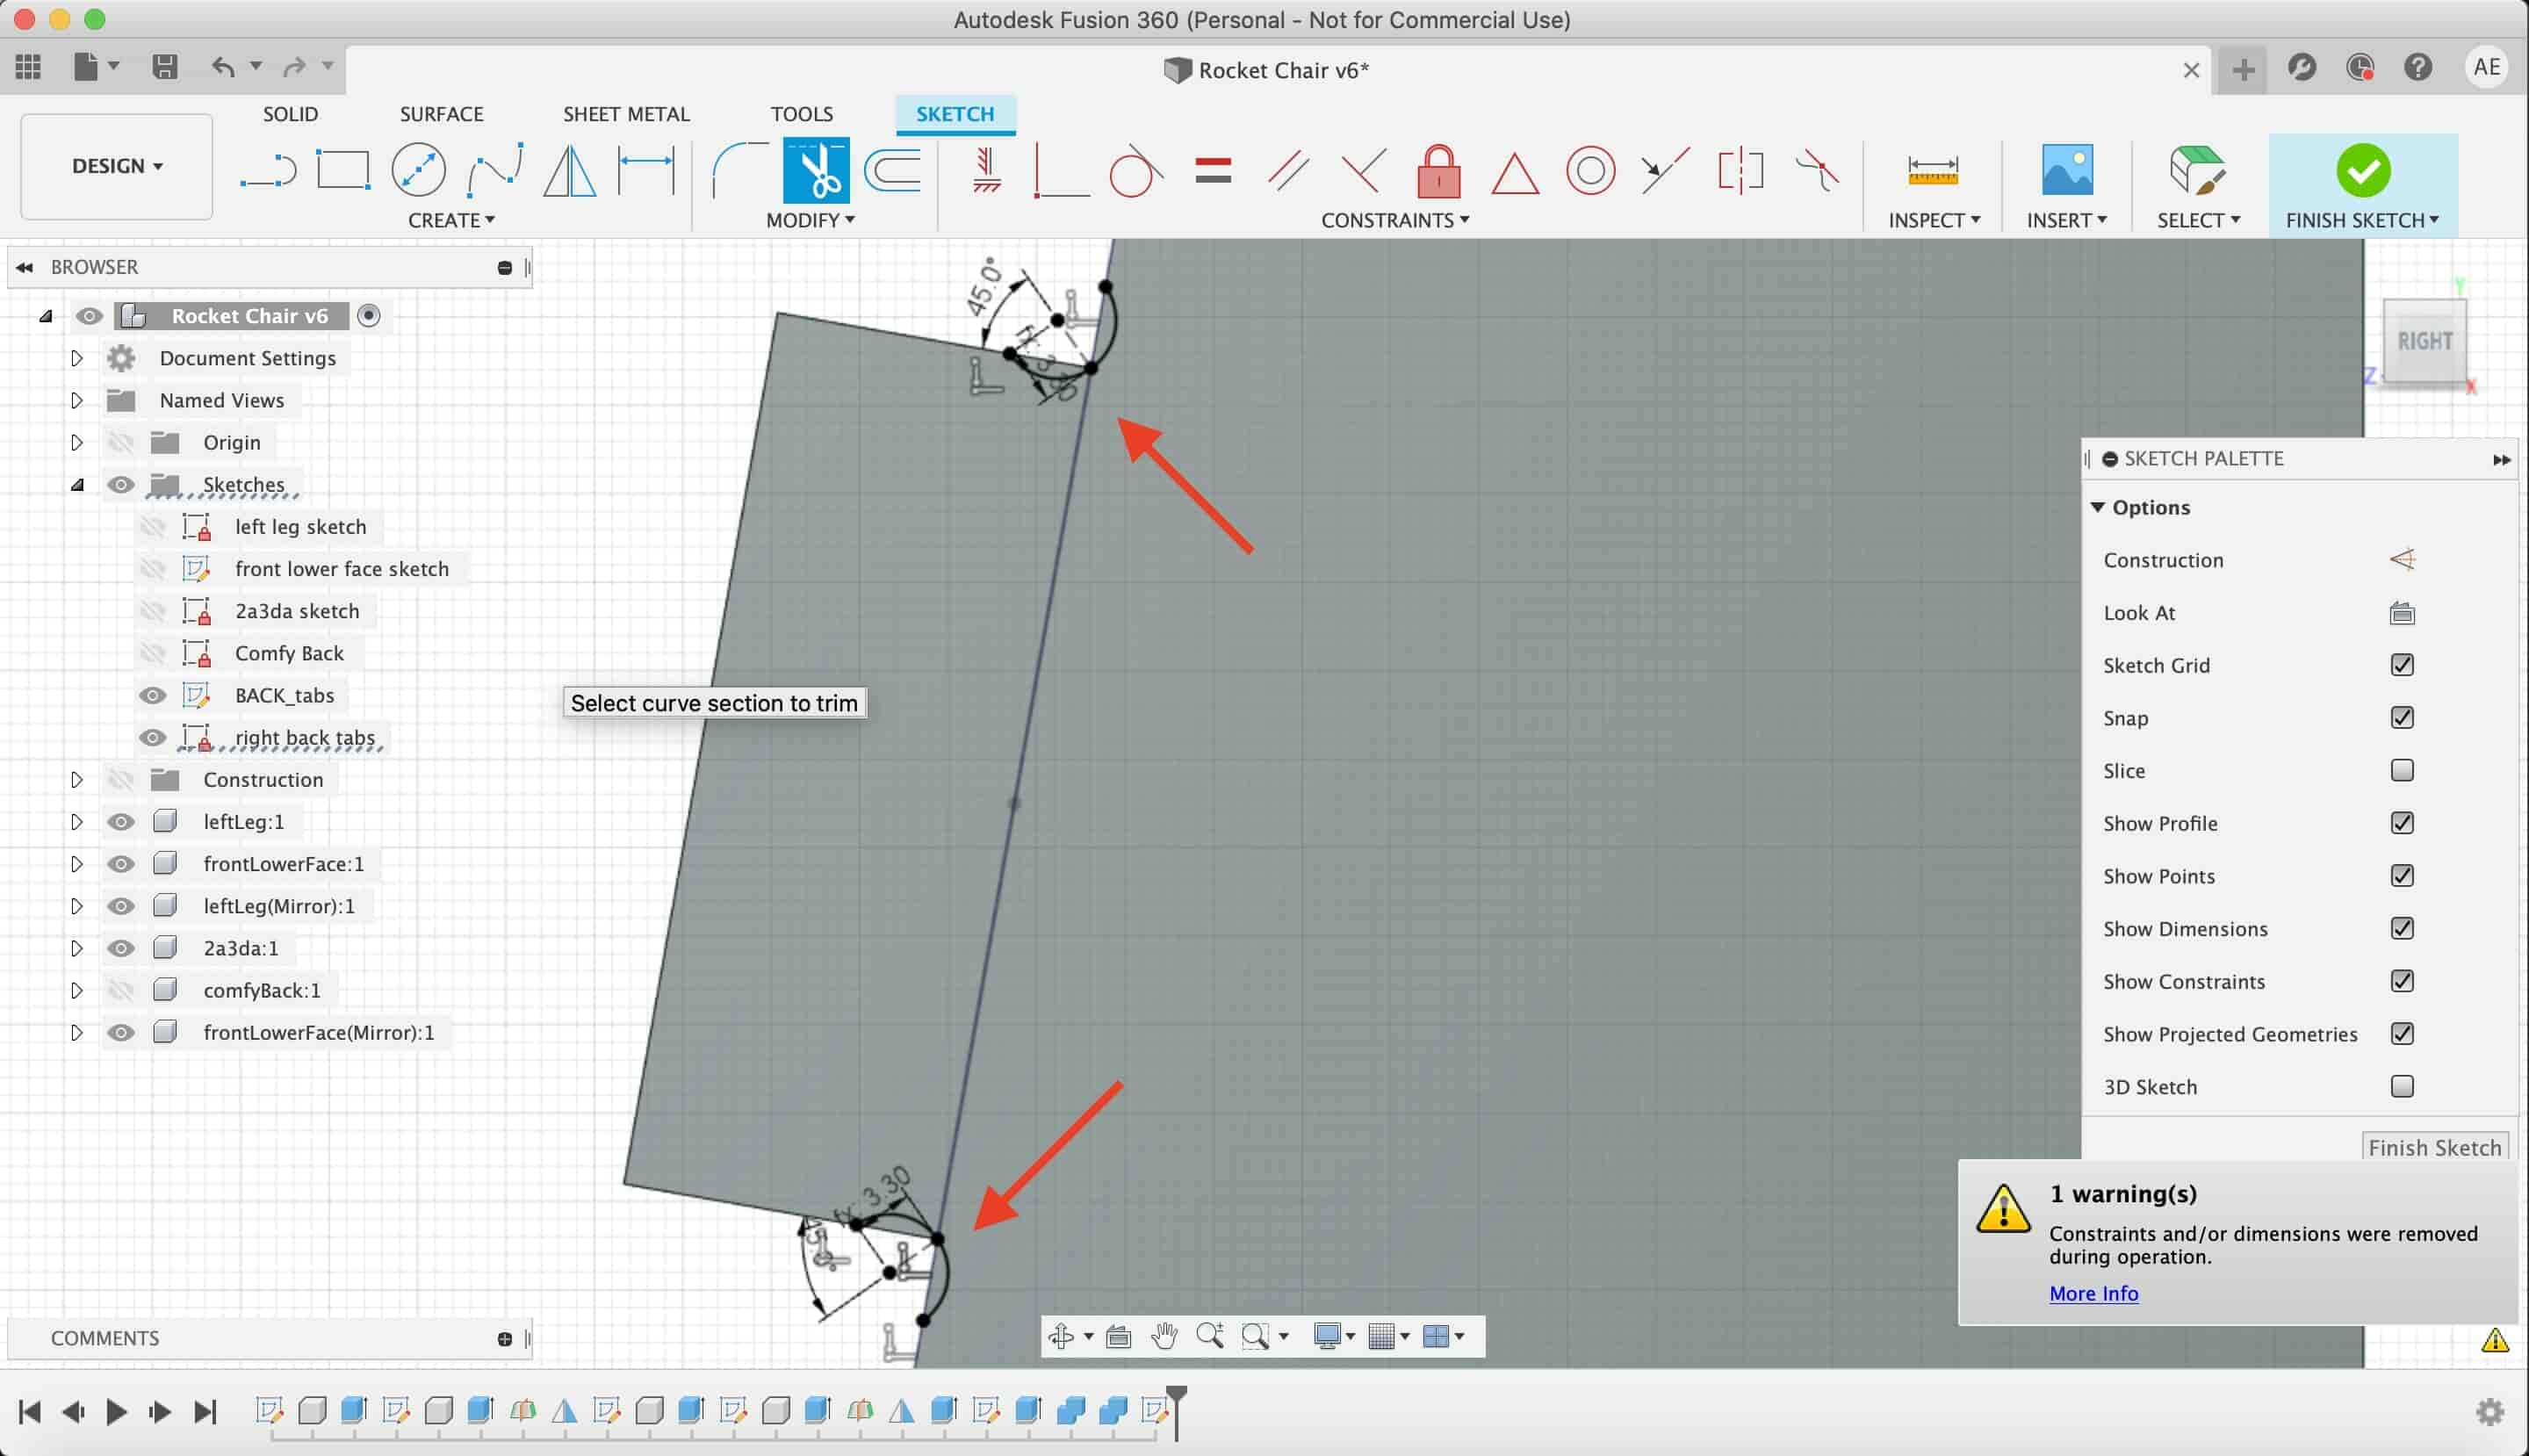Viewport: 2529px width, 1456px height.
Task: Select the Fit Point Spline tool
Action: 495,170
